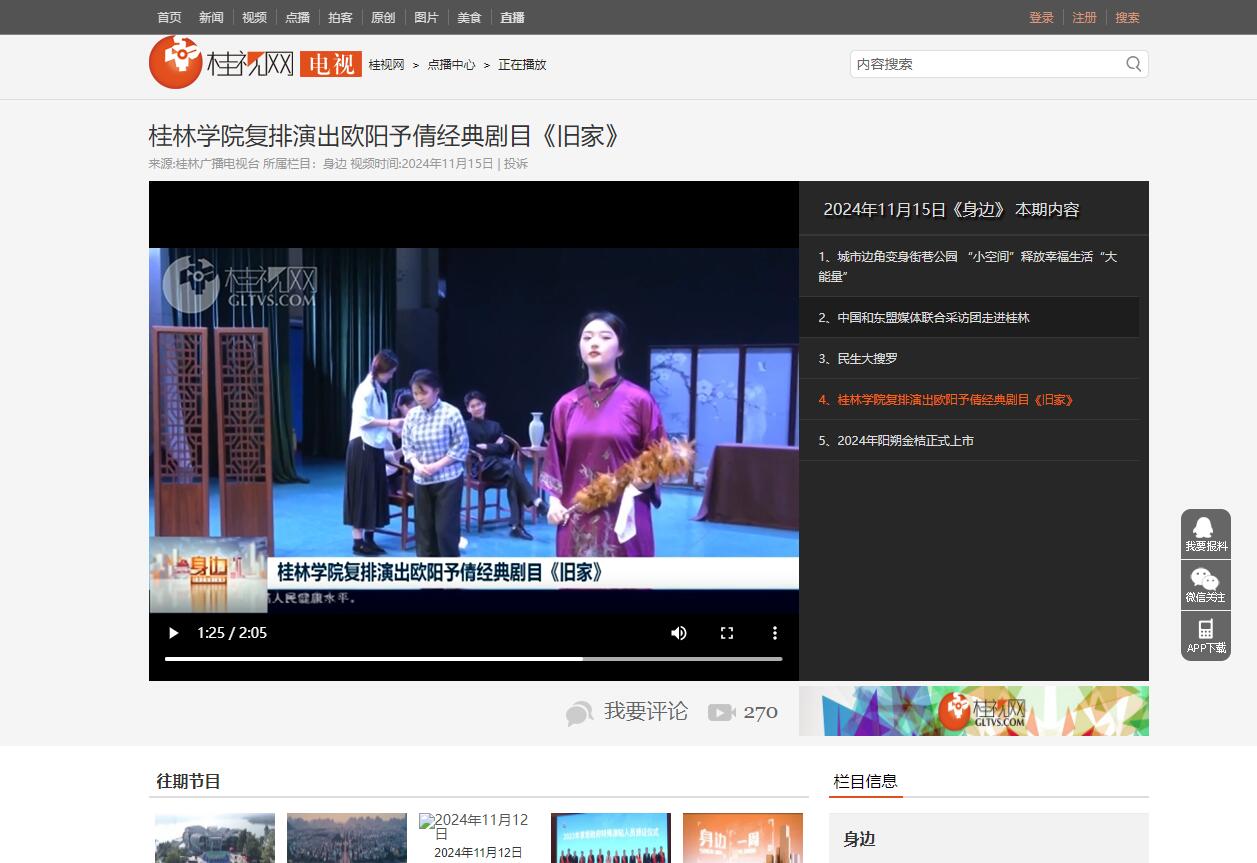
Task: Click the 投诉 report link
Action: click(516, 163)
